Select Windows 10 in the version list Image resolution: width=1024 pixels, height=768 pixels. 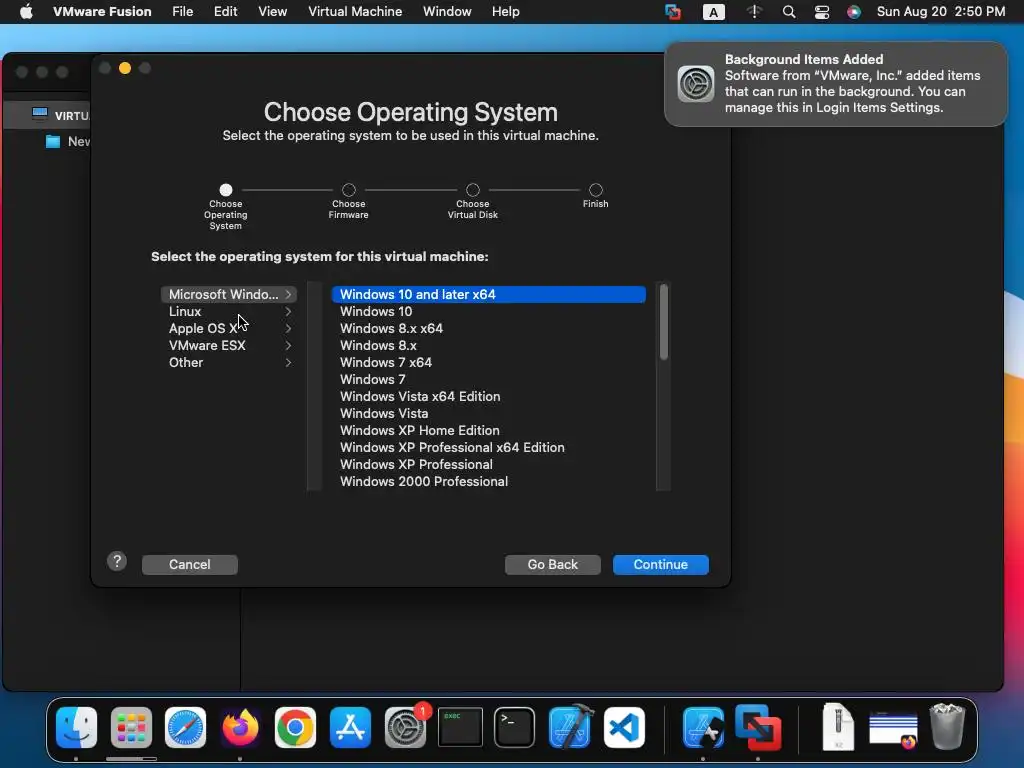tap(488, 312)
